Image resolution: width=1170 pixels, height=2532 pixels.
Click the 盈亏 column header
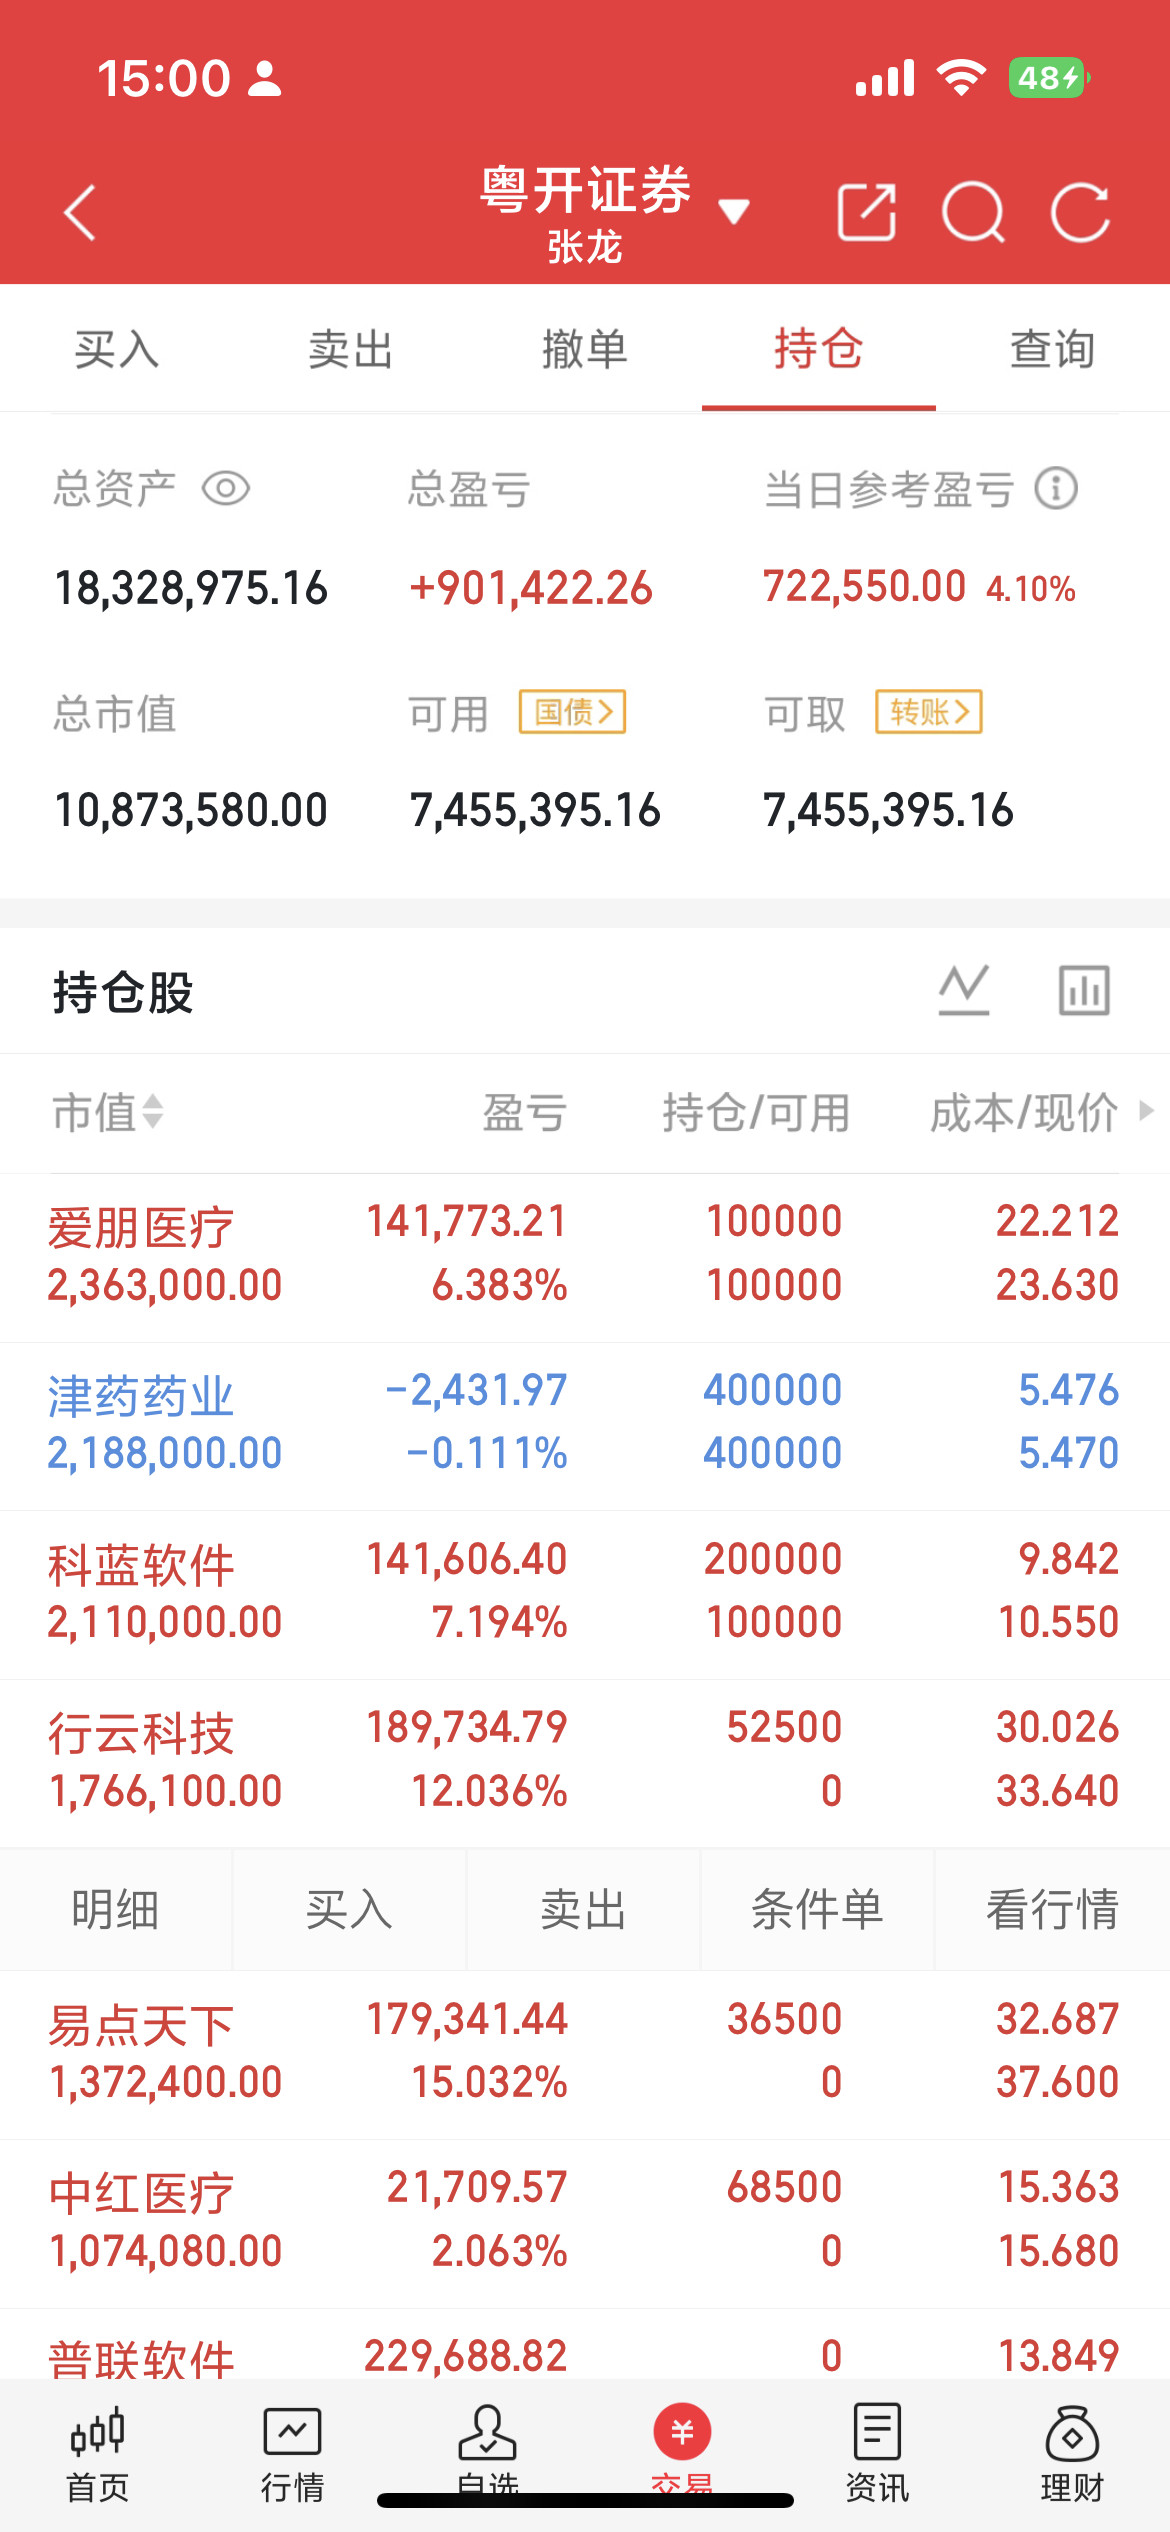[x=525, y=1112]
